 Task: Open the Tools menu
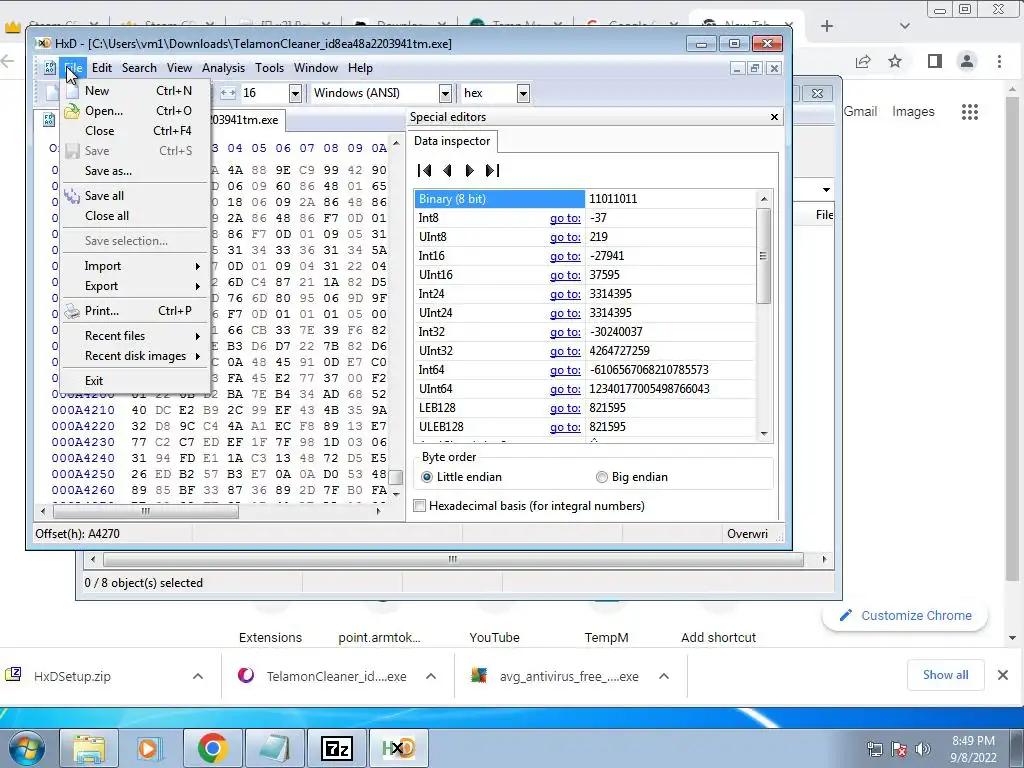pyautogui.click(x=269, y=68)
